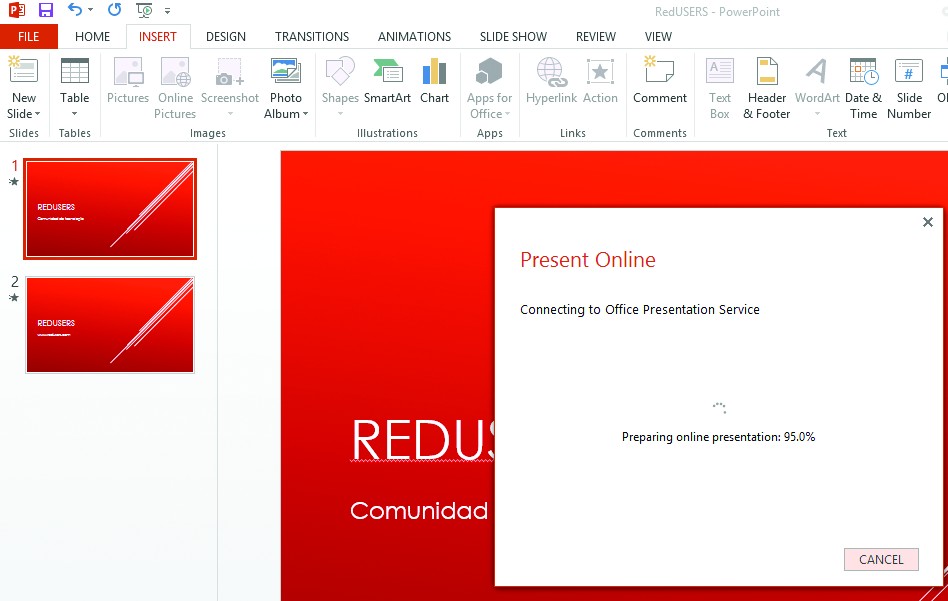Click the PowerPoint application logo
The width and height of the screenshot is (948, 601).
tap(17, 10)
